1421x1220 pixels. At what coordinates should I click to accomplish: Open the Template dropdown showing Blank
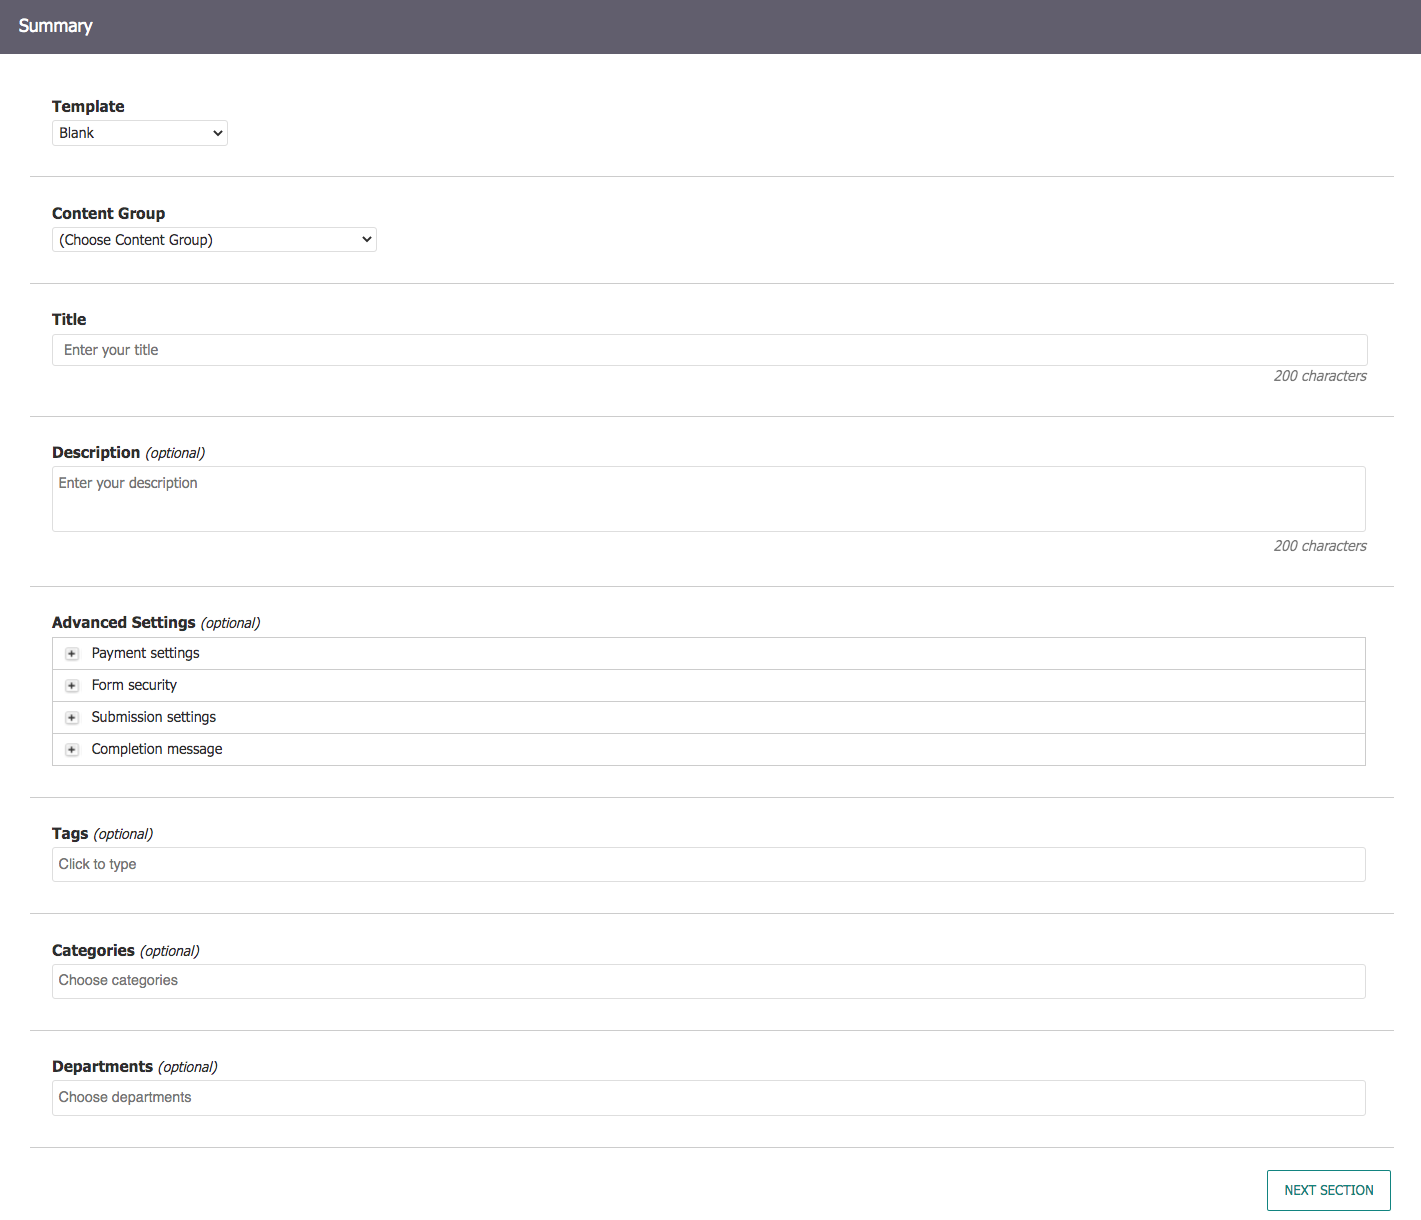tap(139, 132)
